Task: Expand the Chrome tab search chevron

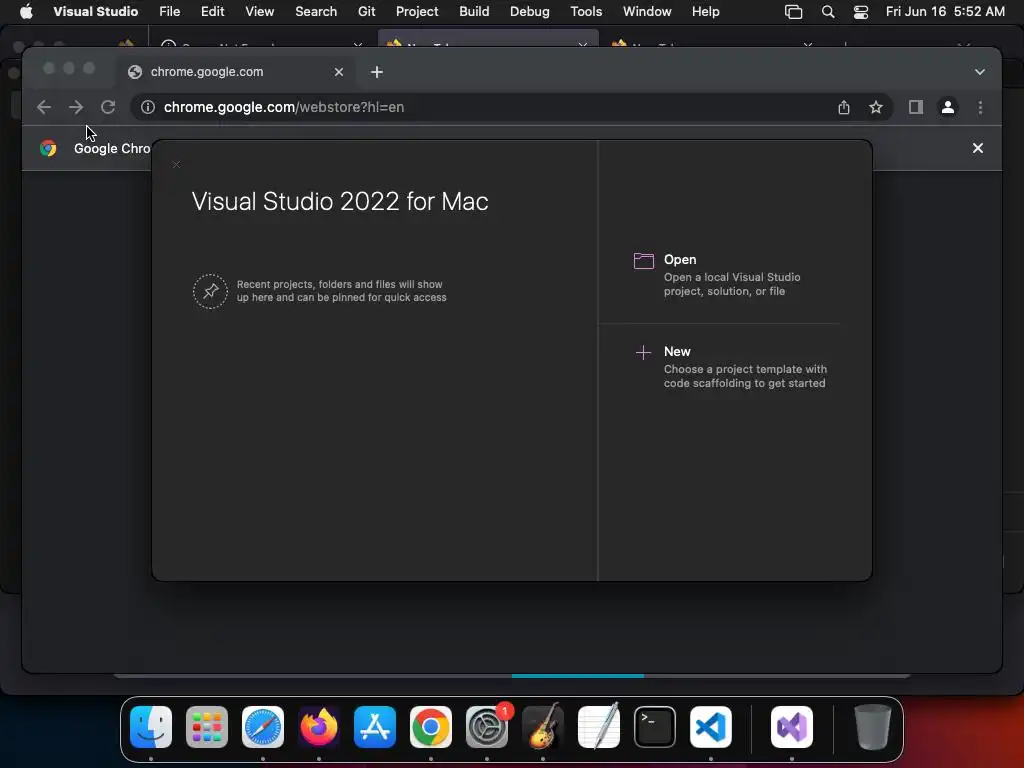Action: (x=980, y=72)
